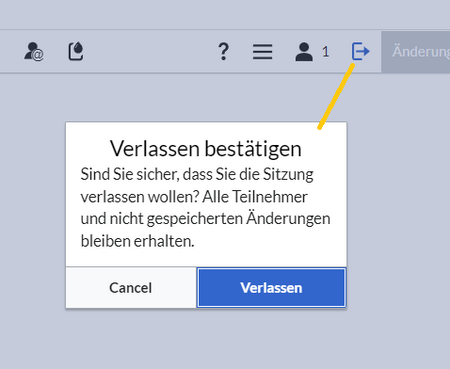Viewport: 450px width, 369px height.
Task: Click the 'Sind Sie sicher' message text
Action: (x=205, y=208)
